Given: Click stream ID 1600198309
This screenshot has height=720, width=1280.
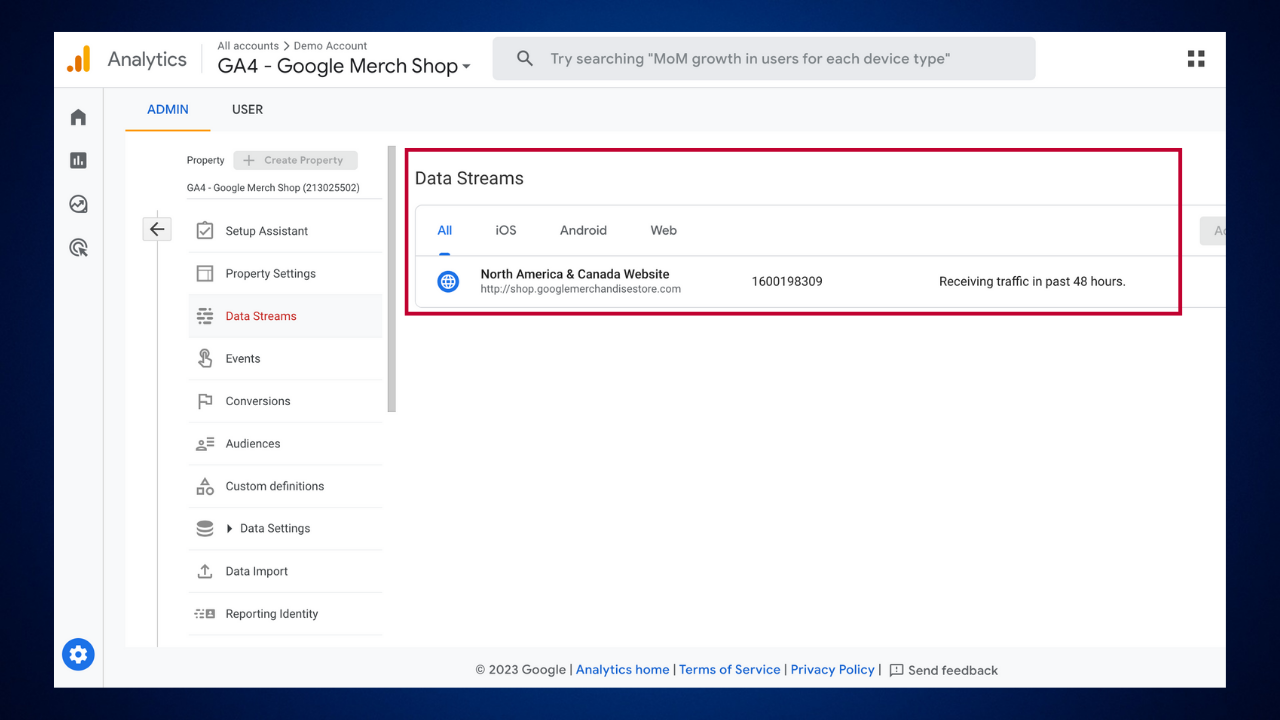Looking at the screenshot, I should click(787, 282).
